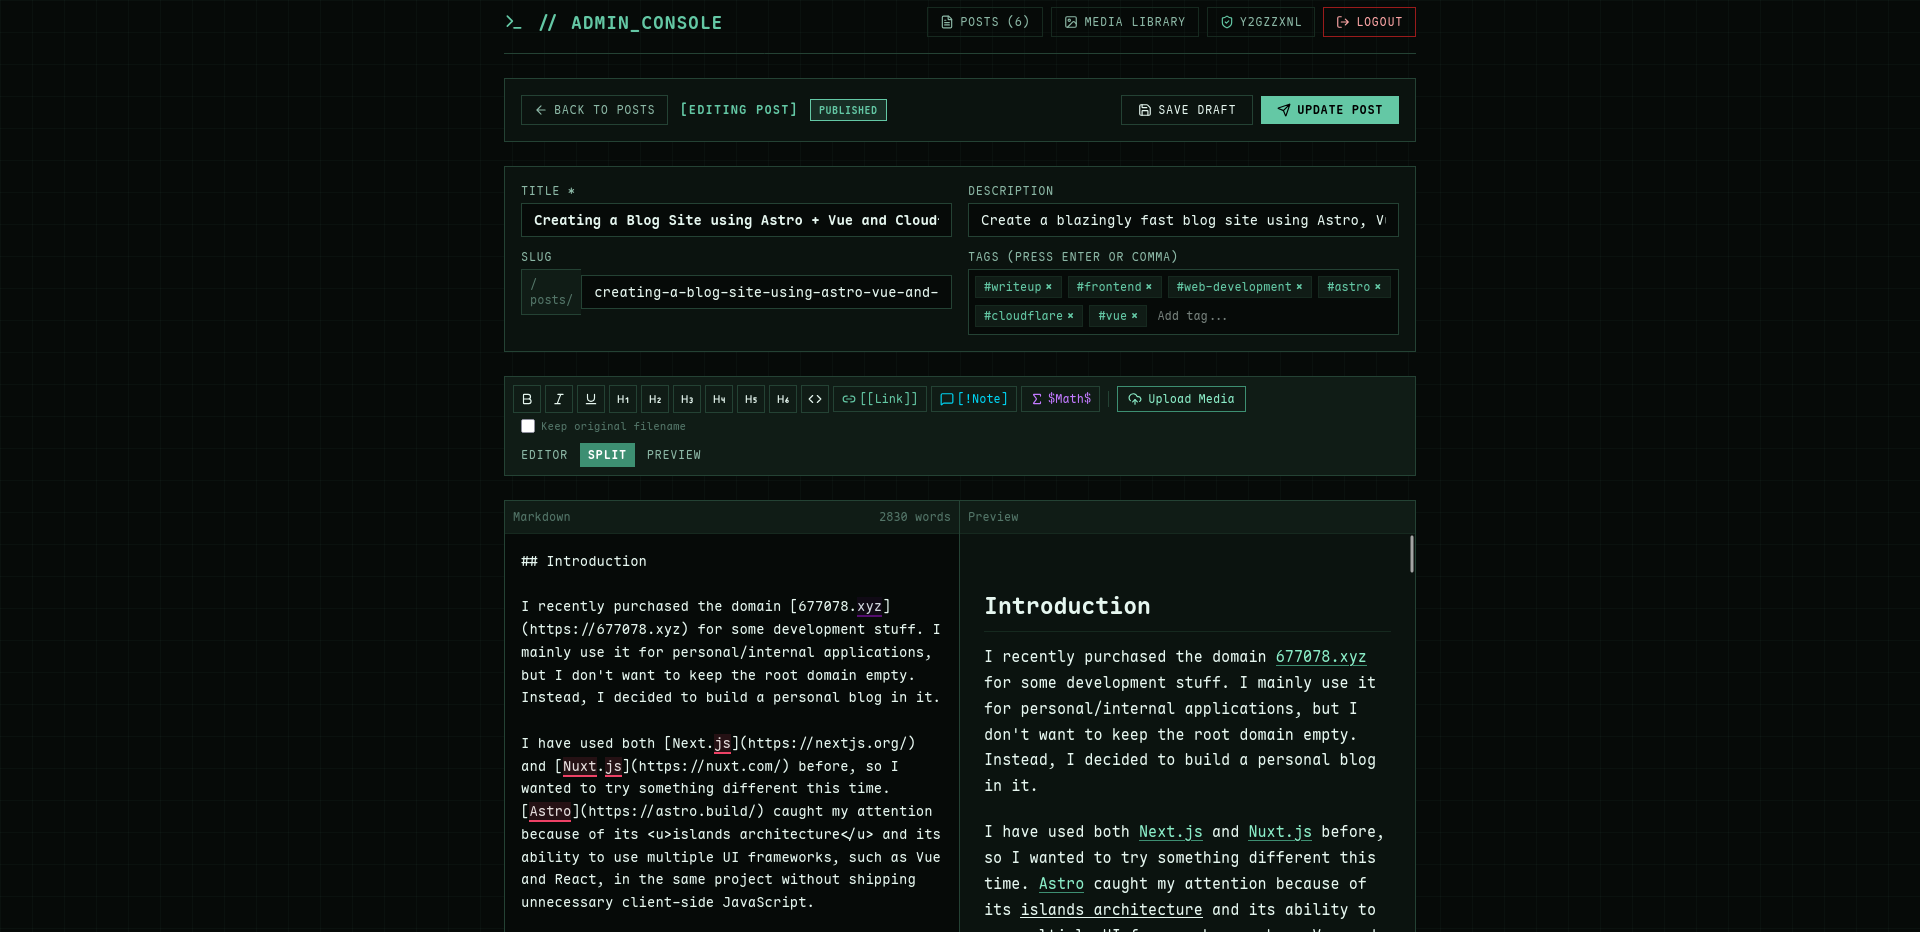Insert H1 heading
The image size is (1920, 932).
click(623, 399)
